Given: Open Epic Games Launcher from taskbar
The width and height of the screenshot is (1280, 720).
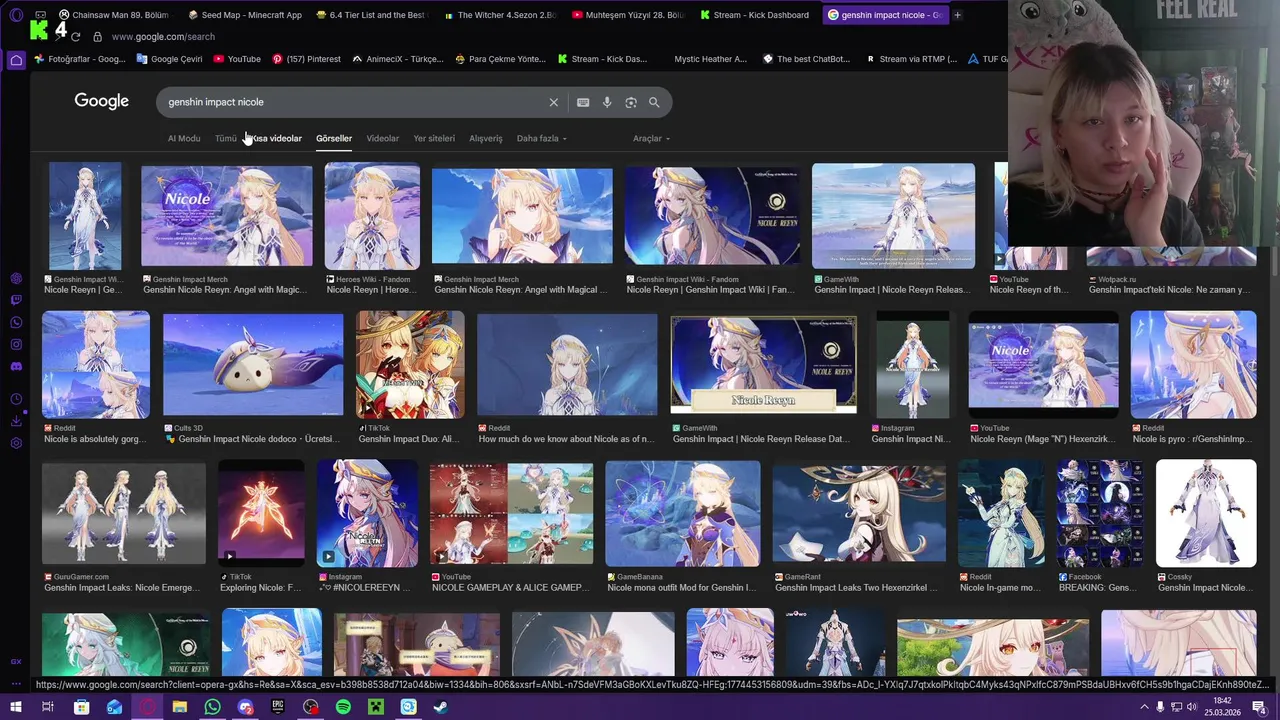Looking at the screenshot, I should pyautogui.click(x=278, y=707).
